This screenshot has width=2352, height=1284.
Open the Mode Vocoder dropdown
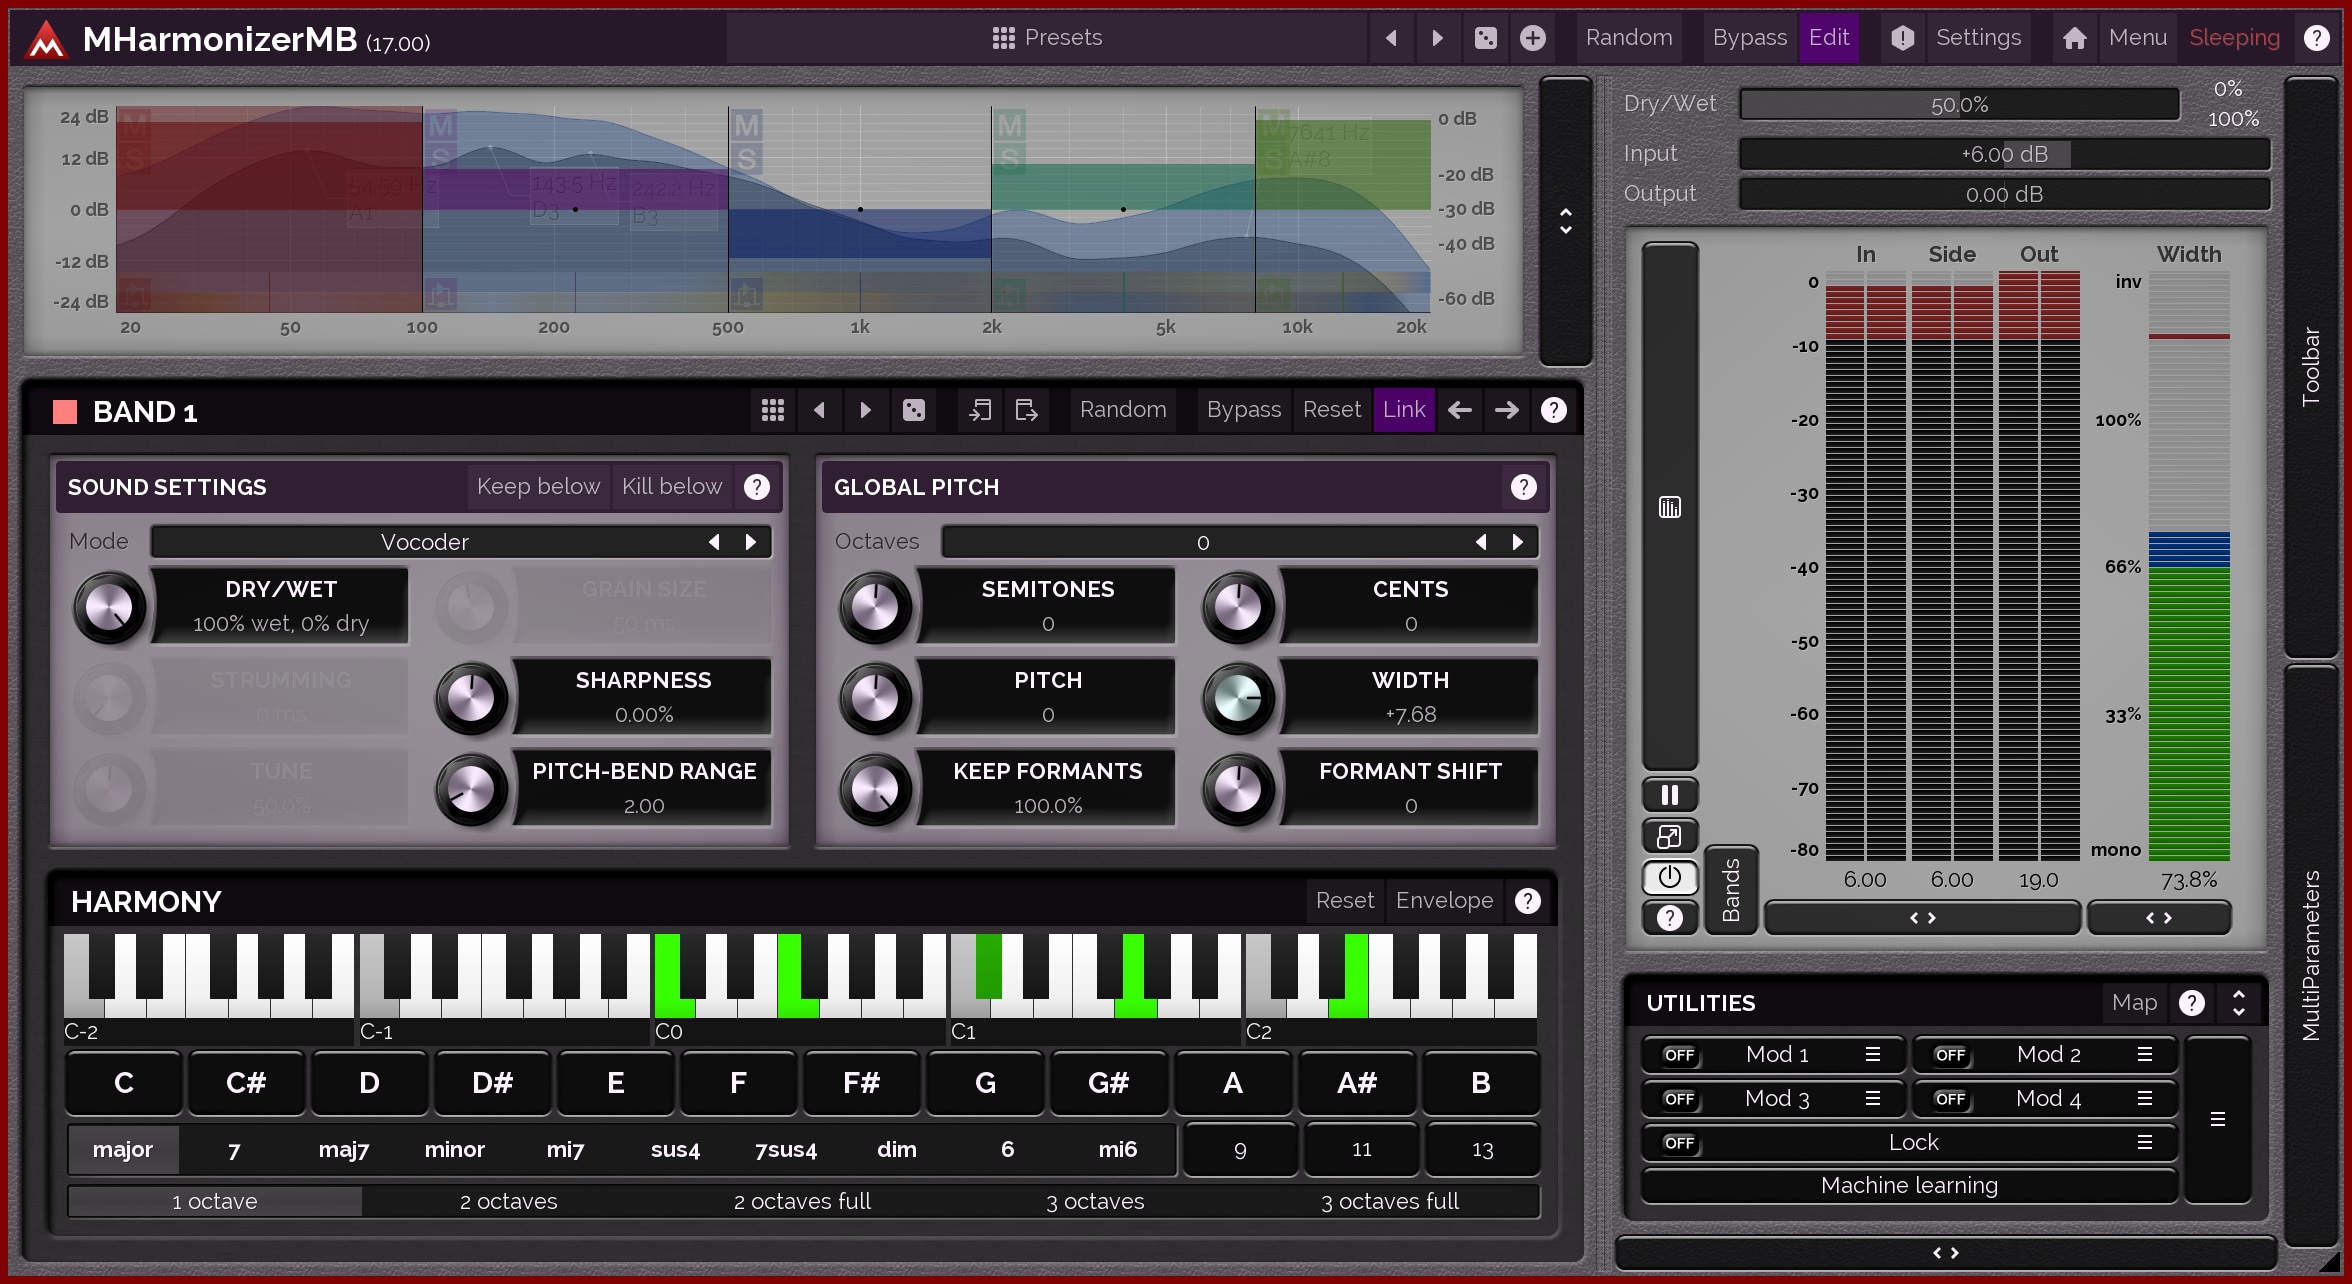coord(425,542)
